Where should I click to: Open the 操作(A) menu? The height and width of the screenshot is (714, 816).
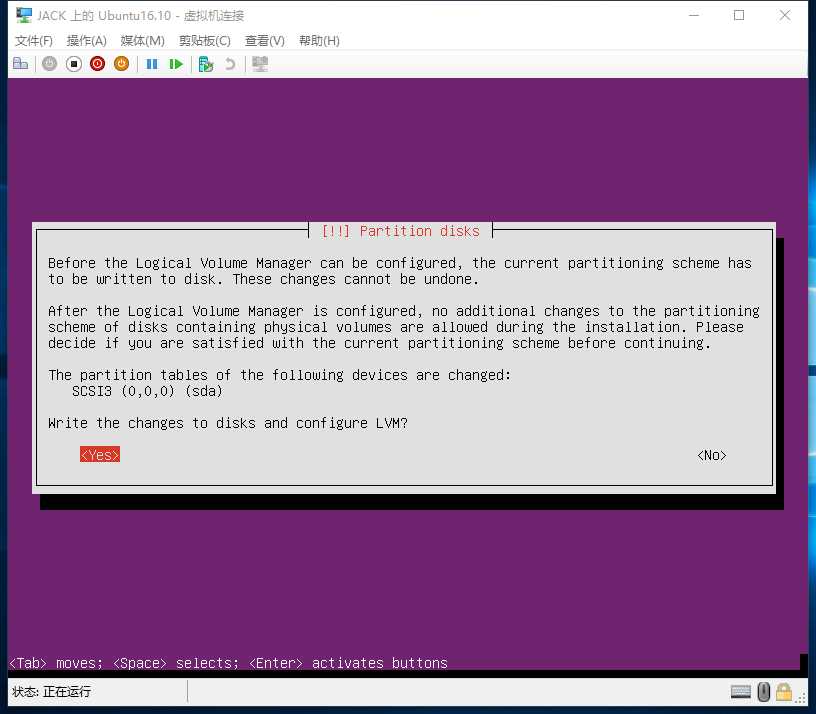tap(86, 41)
